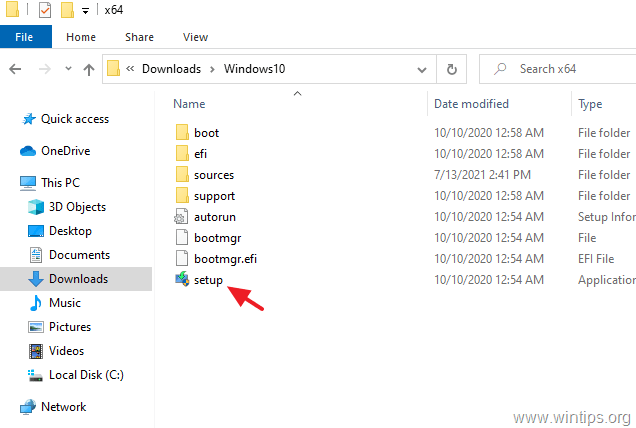The image size is (636, 428).
Task: Refresh the folder view
Action: click(x=451, y=69)
